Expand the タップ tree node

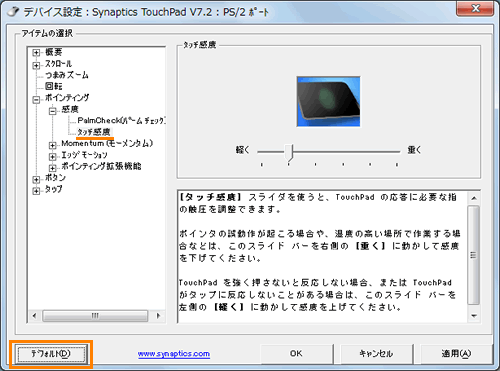coord(36,191)
